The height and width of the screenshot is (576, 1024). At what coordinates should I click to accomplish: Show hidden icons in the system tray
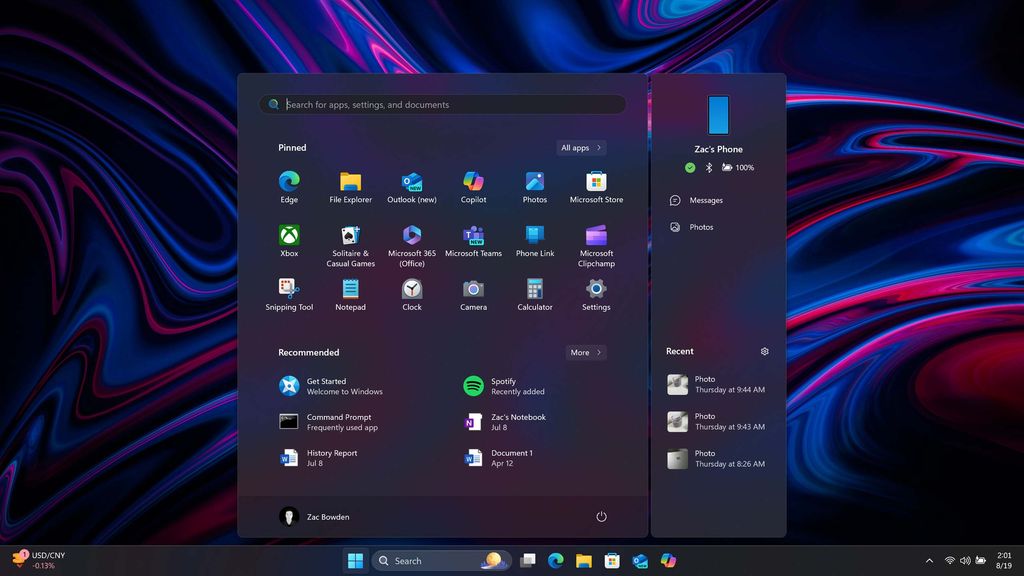930,561
